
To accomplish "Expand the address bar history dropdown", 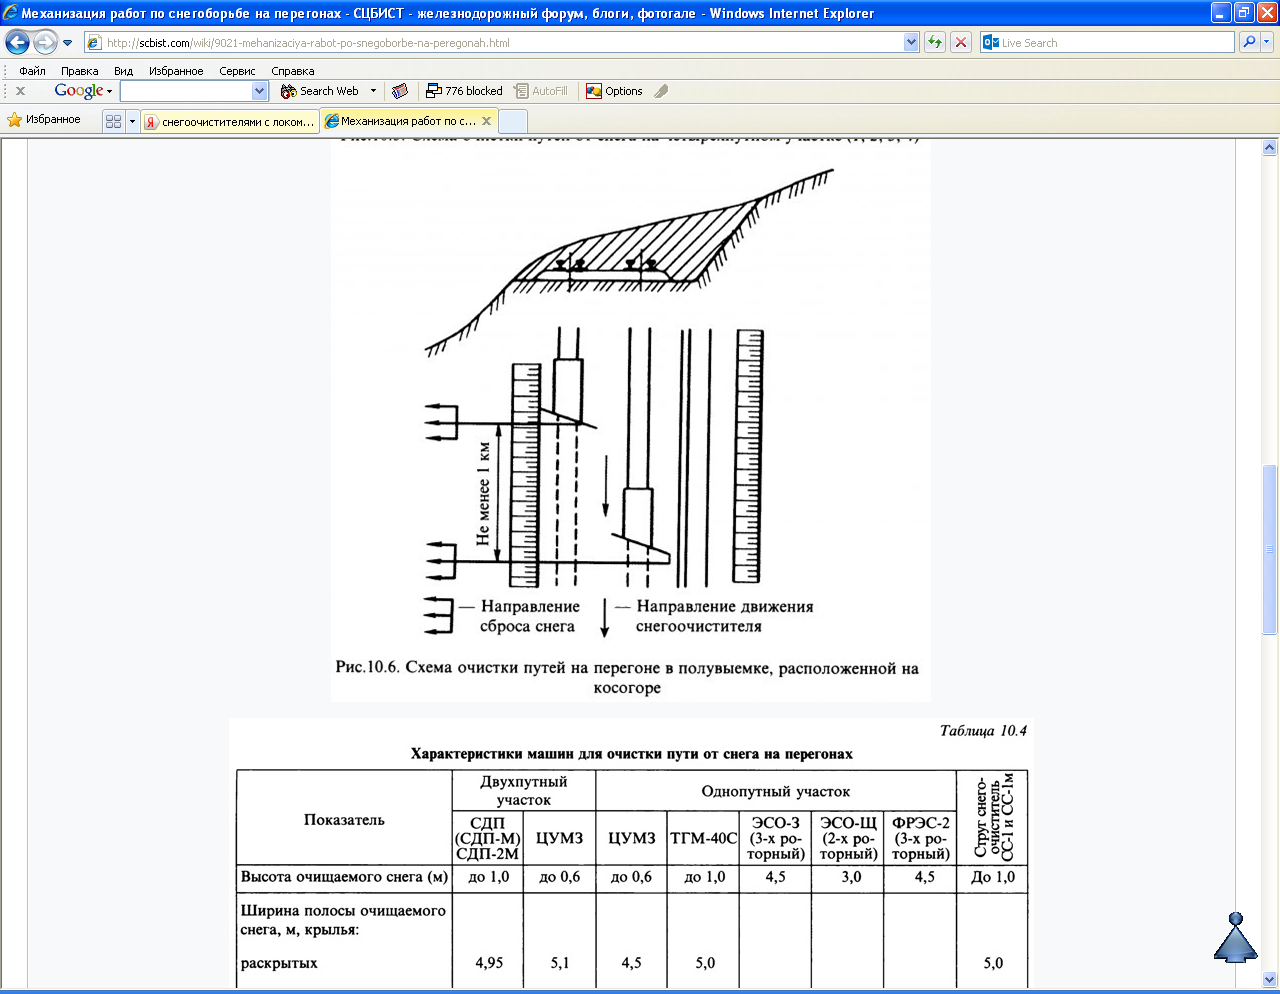I will (x=911, y=43).
